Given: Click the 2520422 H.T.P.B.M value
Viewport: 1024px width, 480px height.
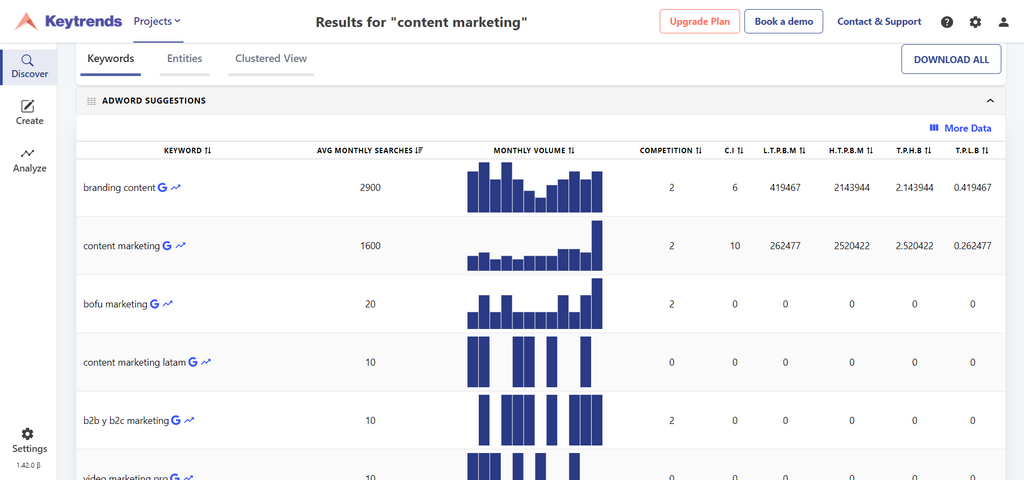Looking at the screenshot, I should click(852, 246).
